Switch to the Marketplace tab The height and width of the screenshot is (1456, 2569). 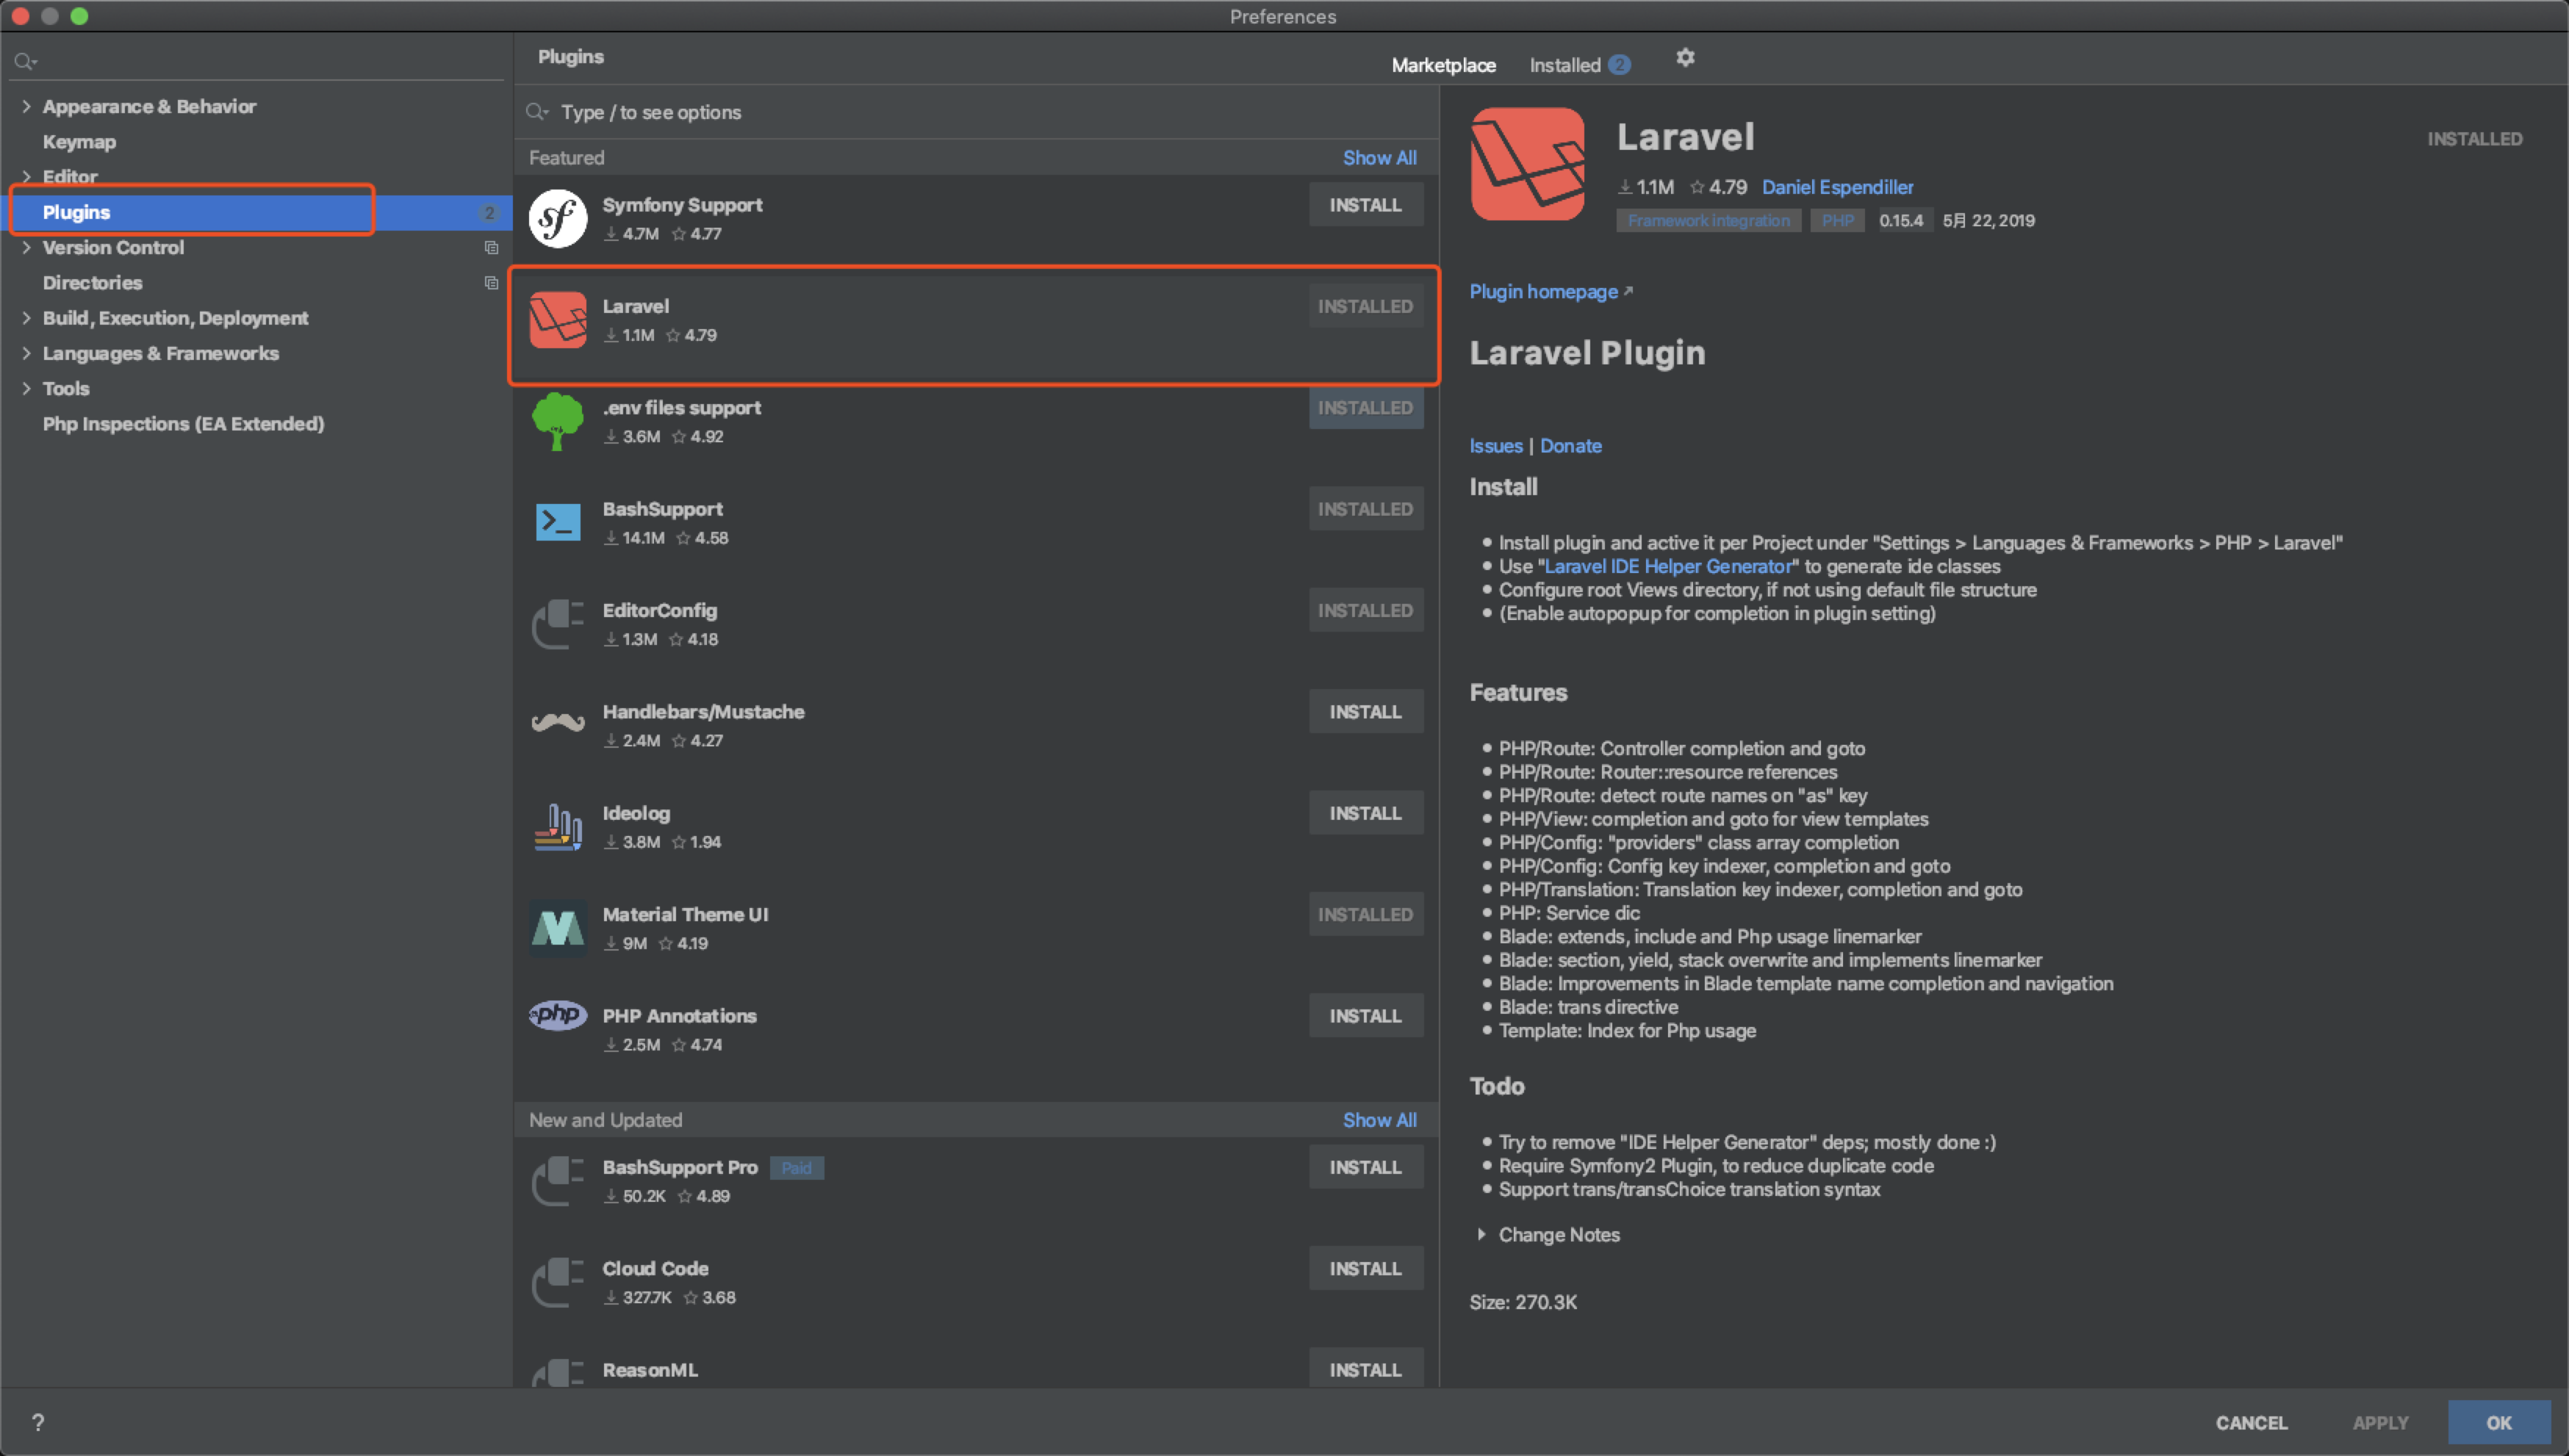point(1443,65)
